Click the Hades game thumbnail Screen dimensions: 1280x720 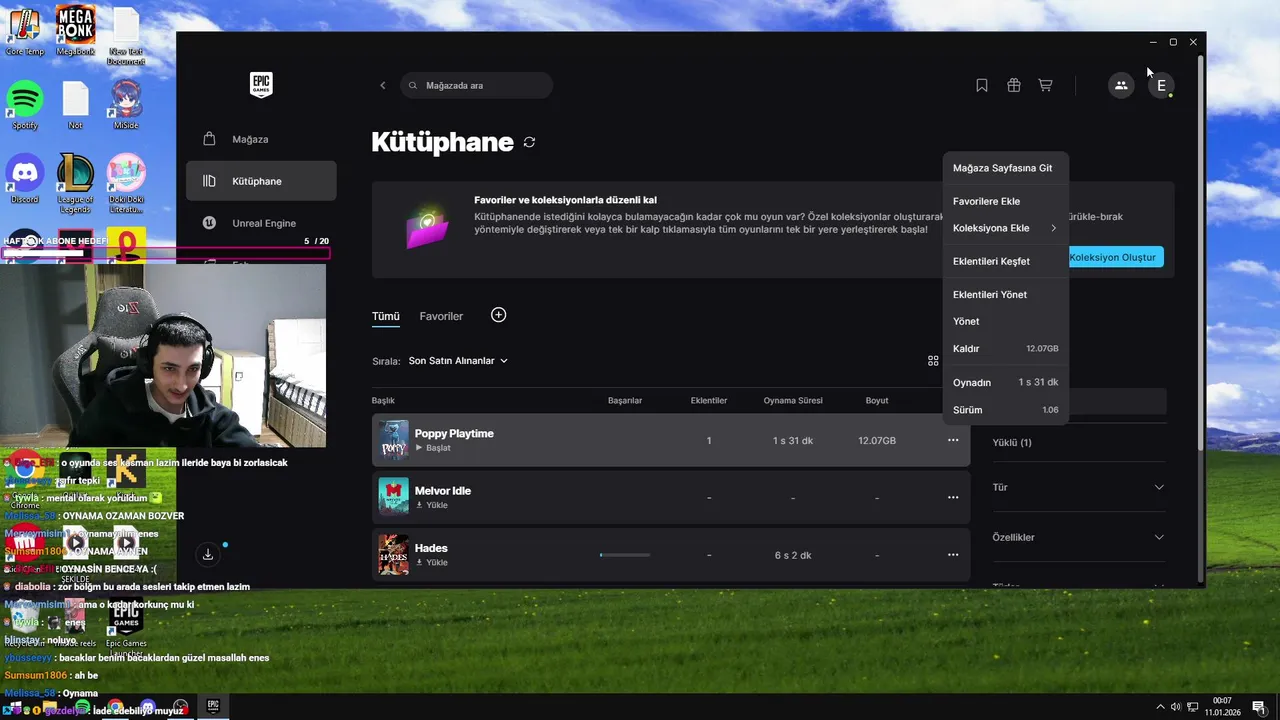point(394,555)
